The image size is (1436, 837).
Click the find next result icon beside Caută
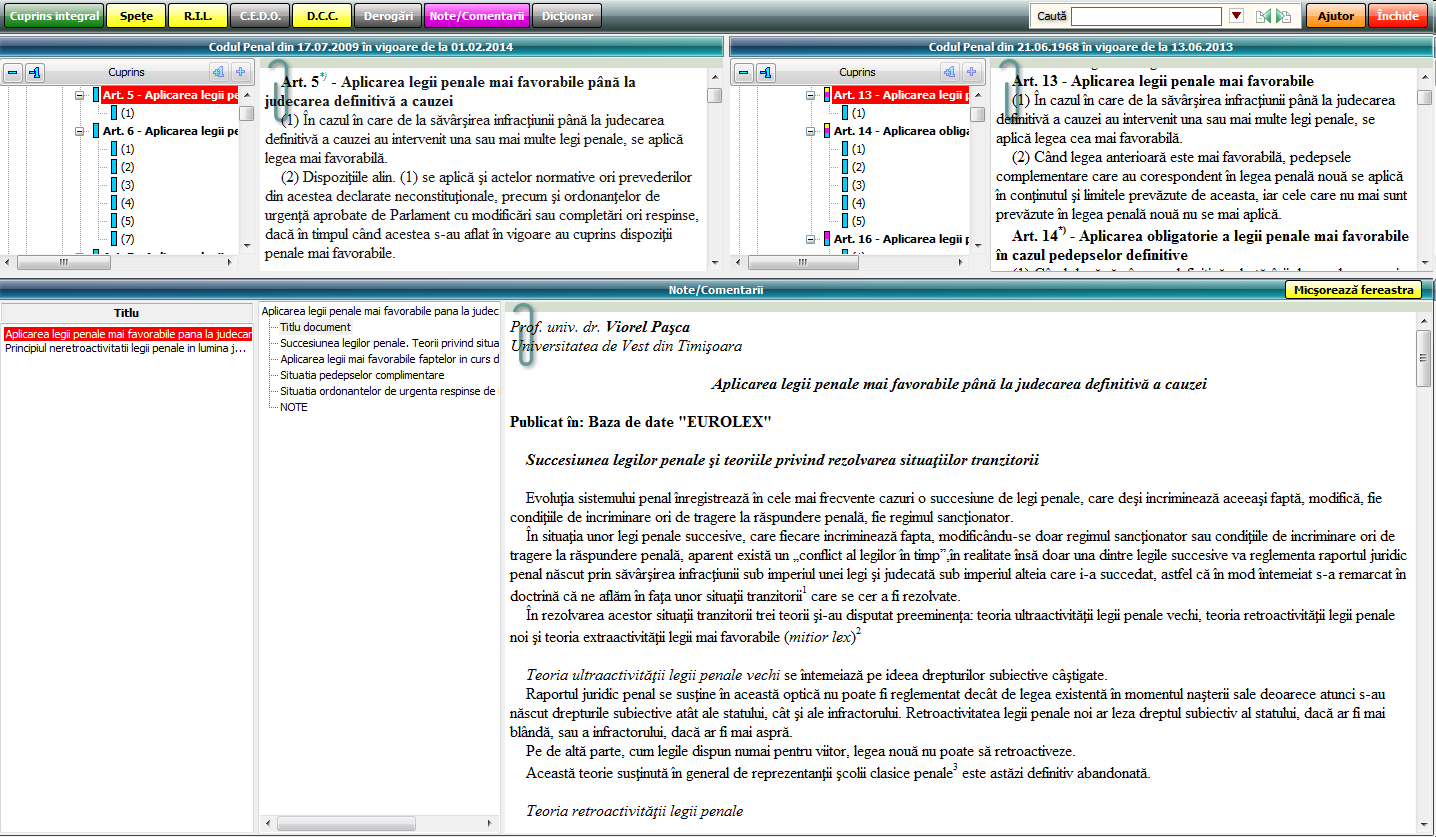click(1284, 16)
